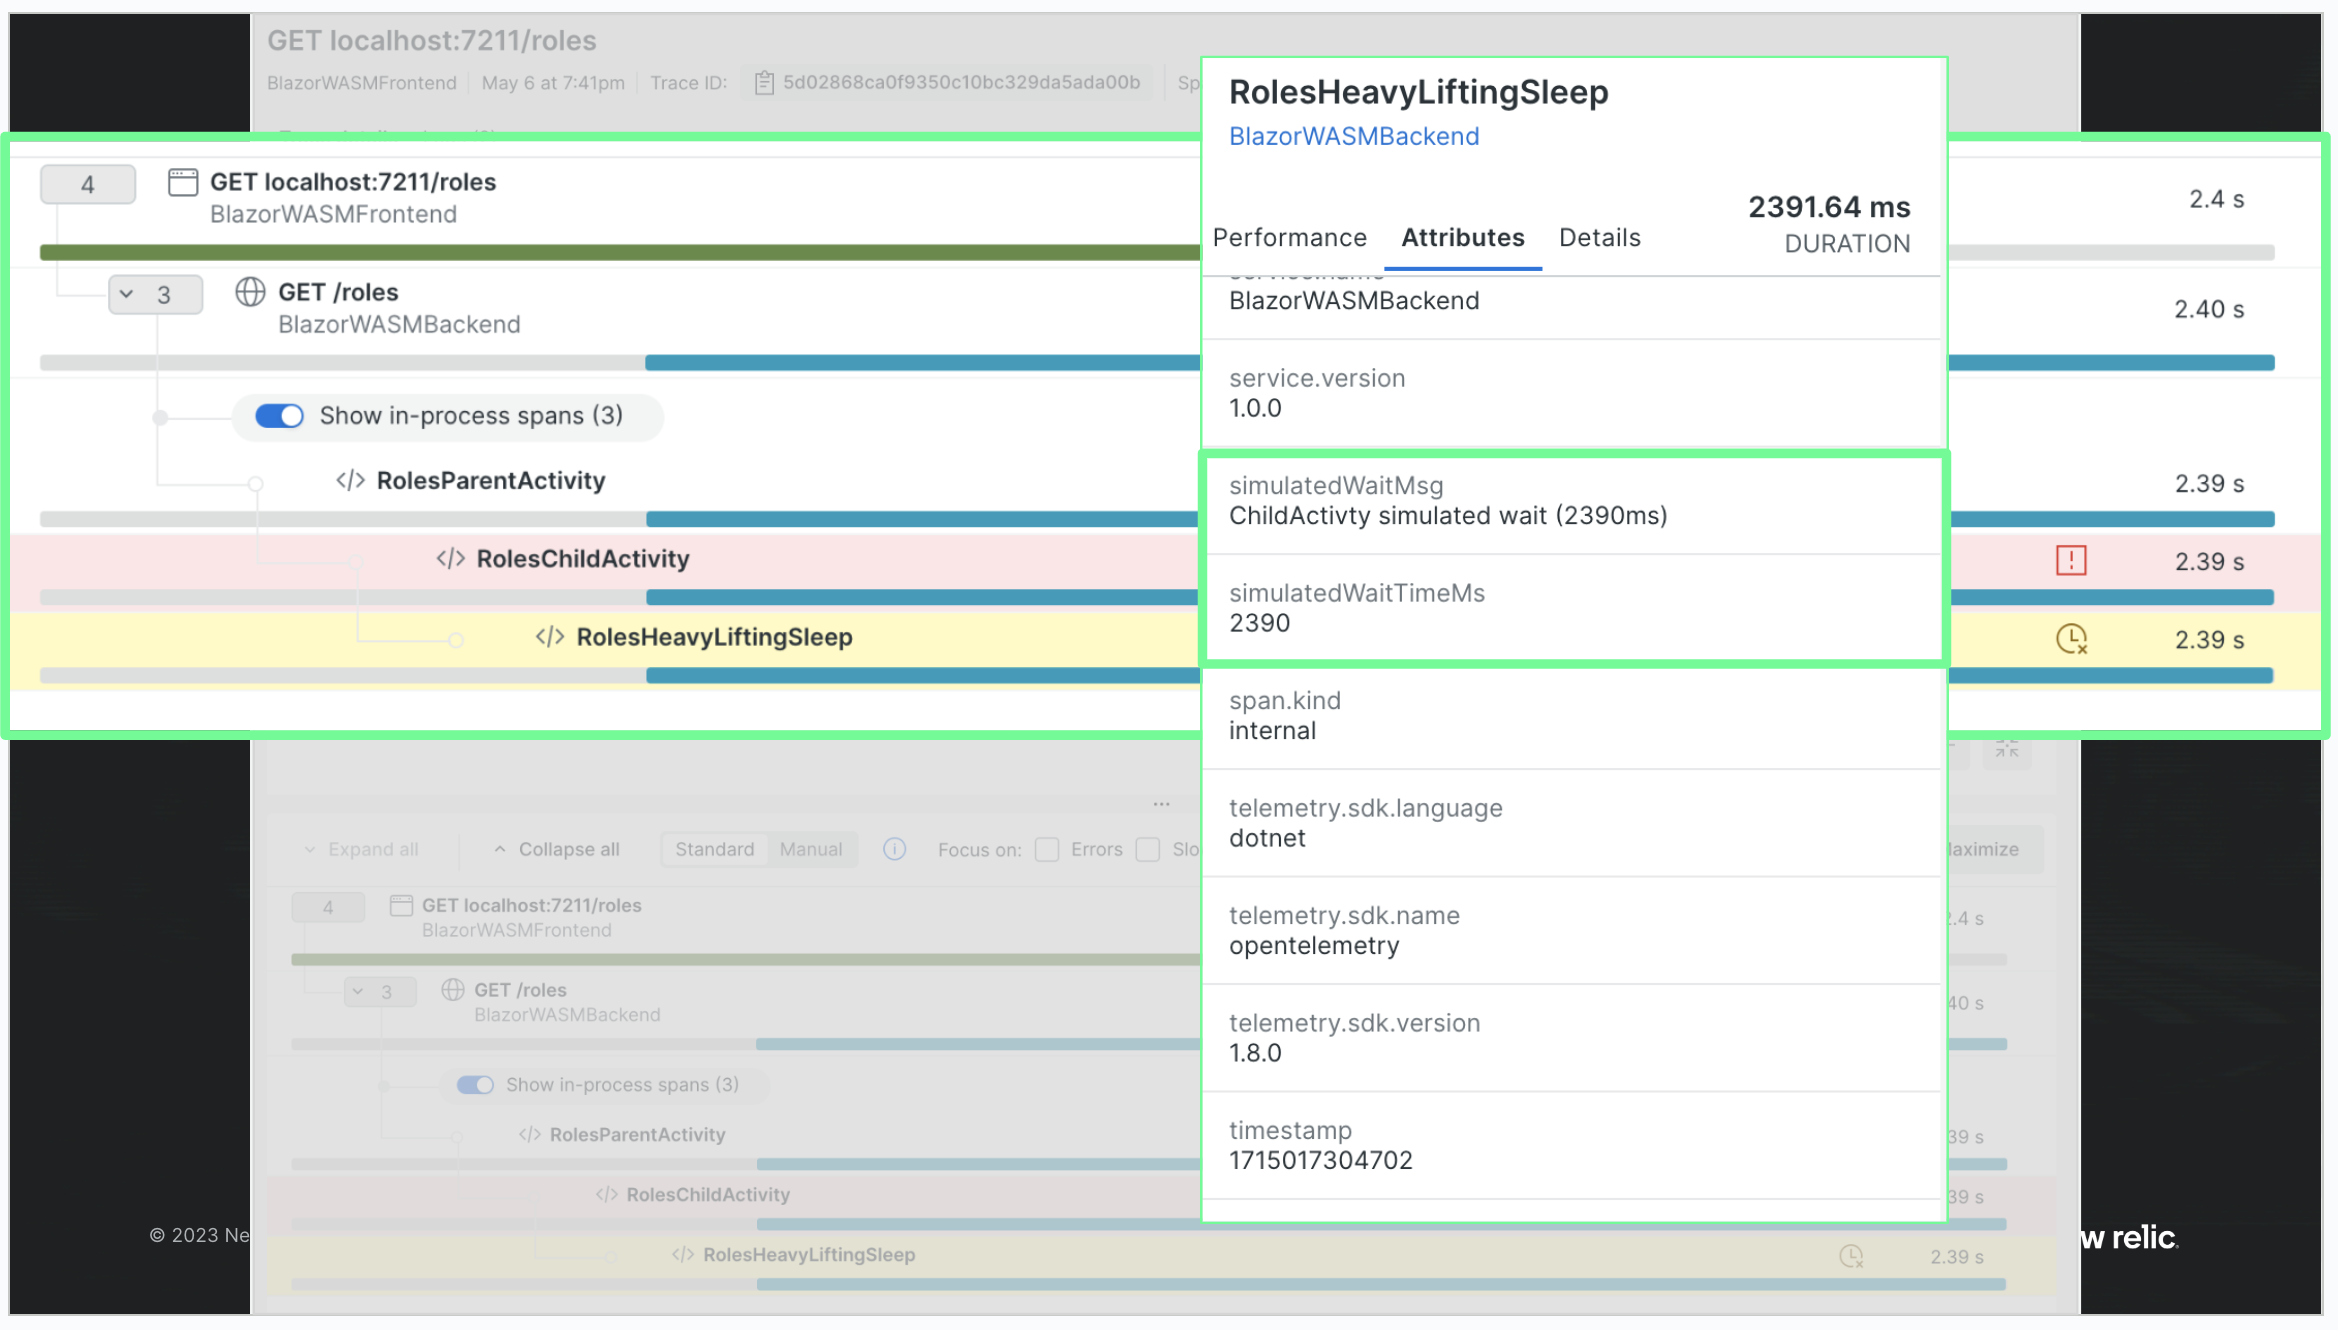Click the globe icon next to GET /roles
Viewport: 2338px width, 1330px height.
click(250, 292)
